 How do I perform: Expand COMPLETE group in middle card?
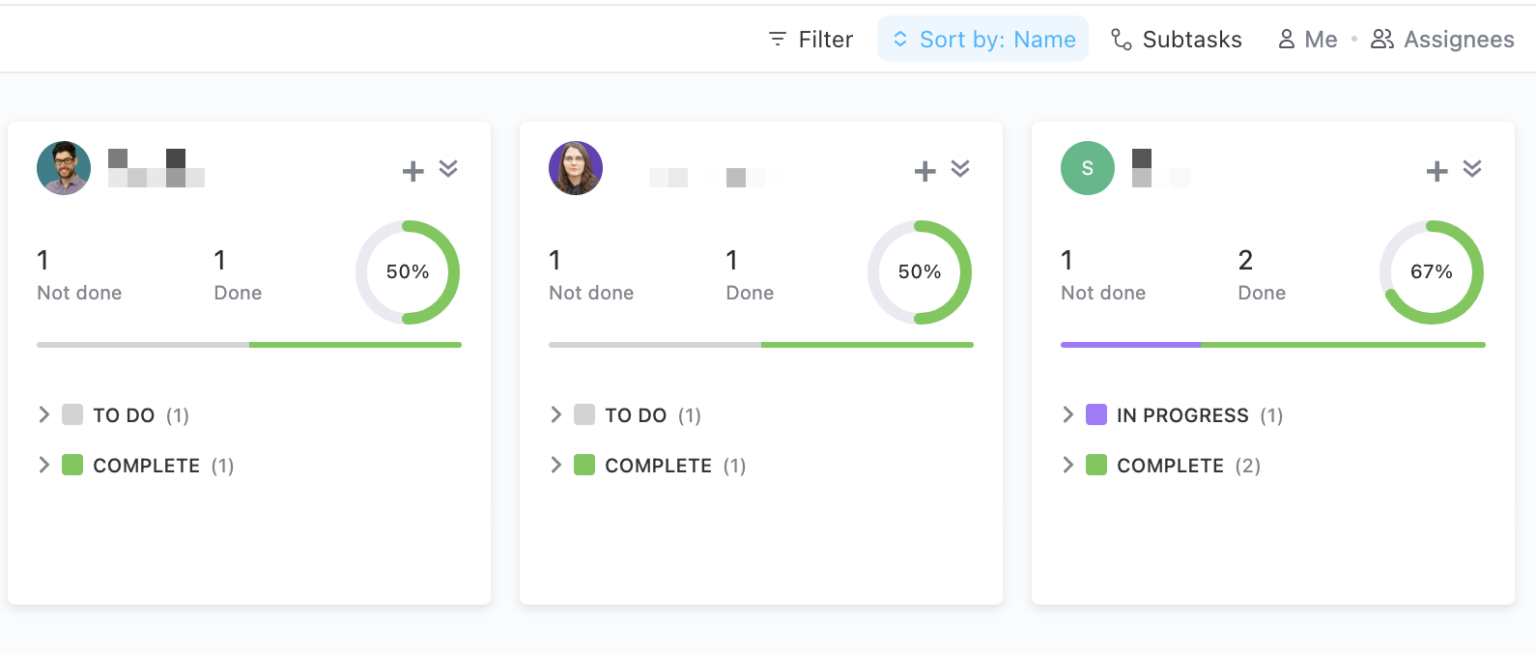click(556, 465)
